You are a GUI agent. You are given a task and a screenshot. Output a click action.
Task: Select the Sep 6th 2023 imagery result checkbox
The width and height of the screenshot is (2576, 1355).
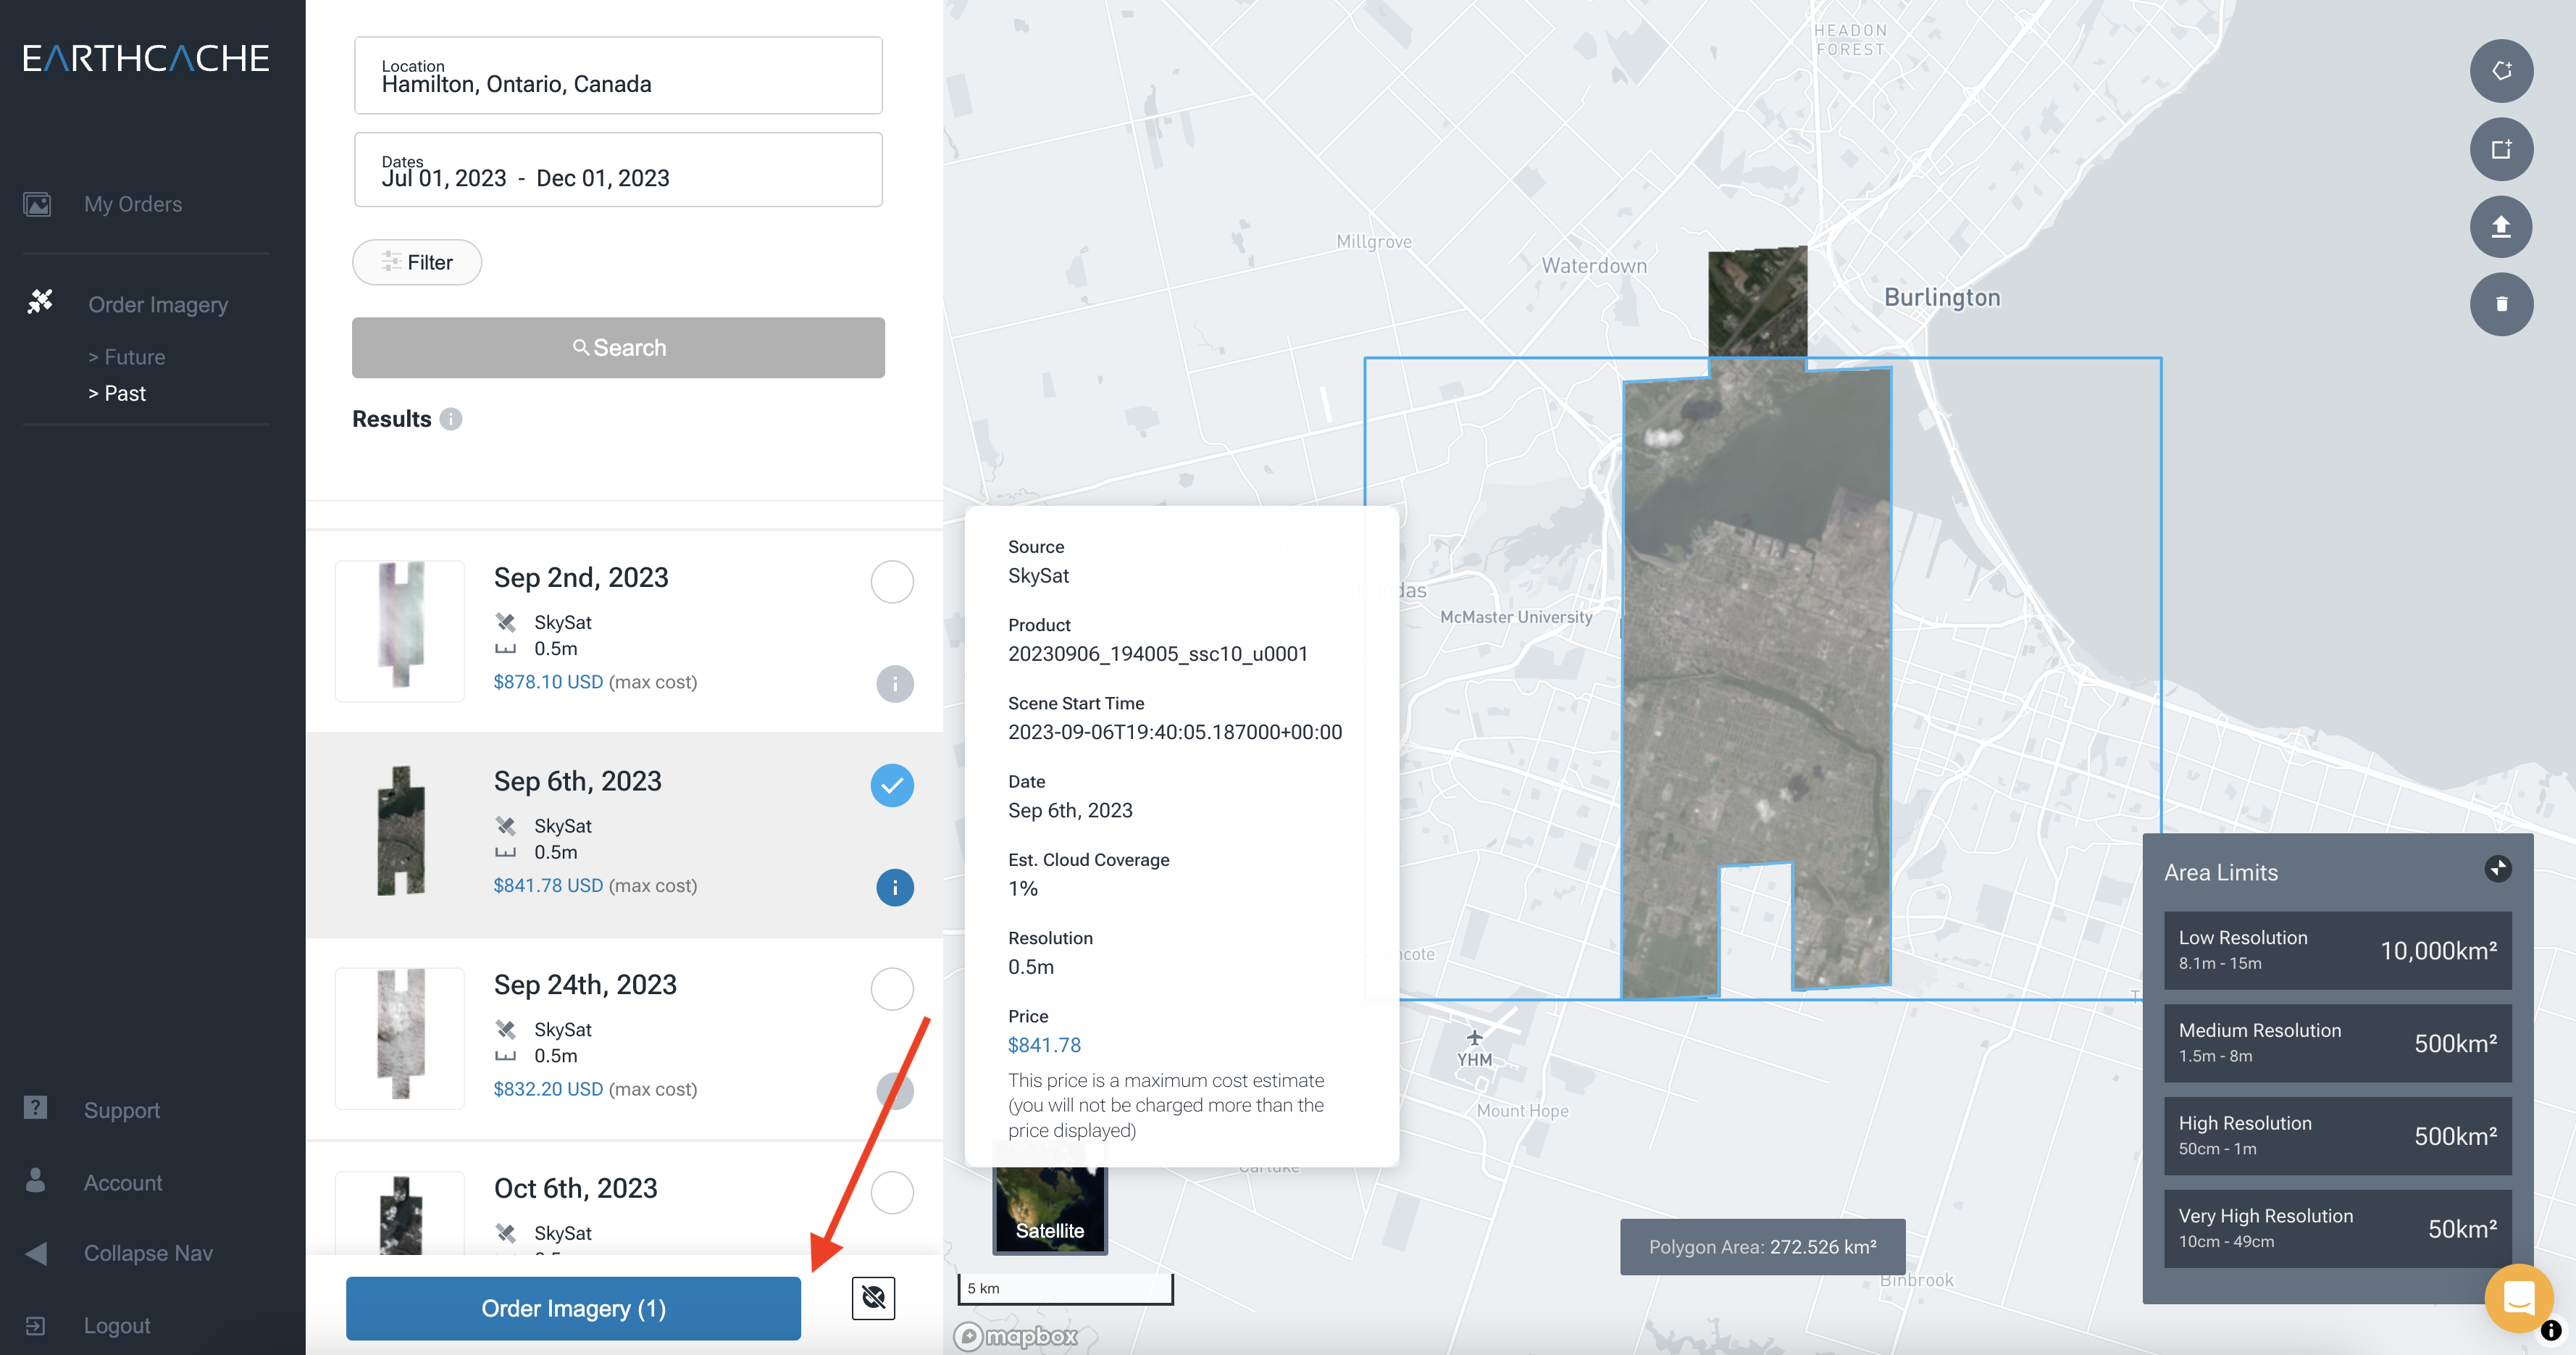coord(891,785)
